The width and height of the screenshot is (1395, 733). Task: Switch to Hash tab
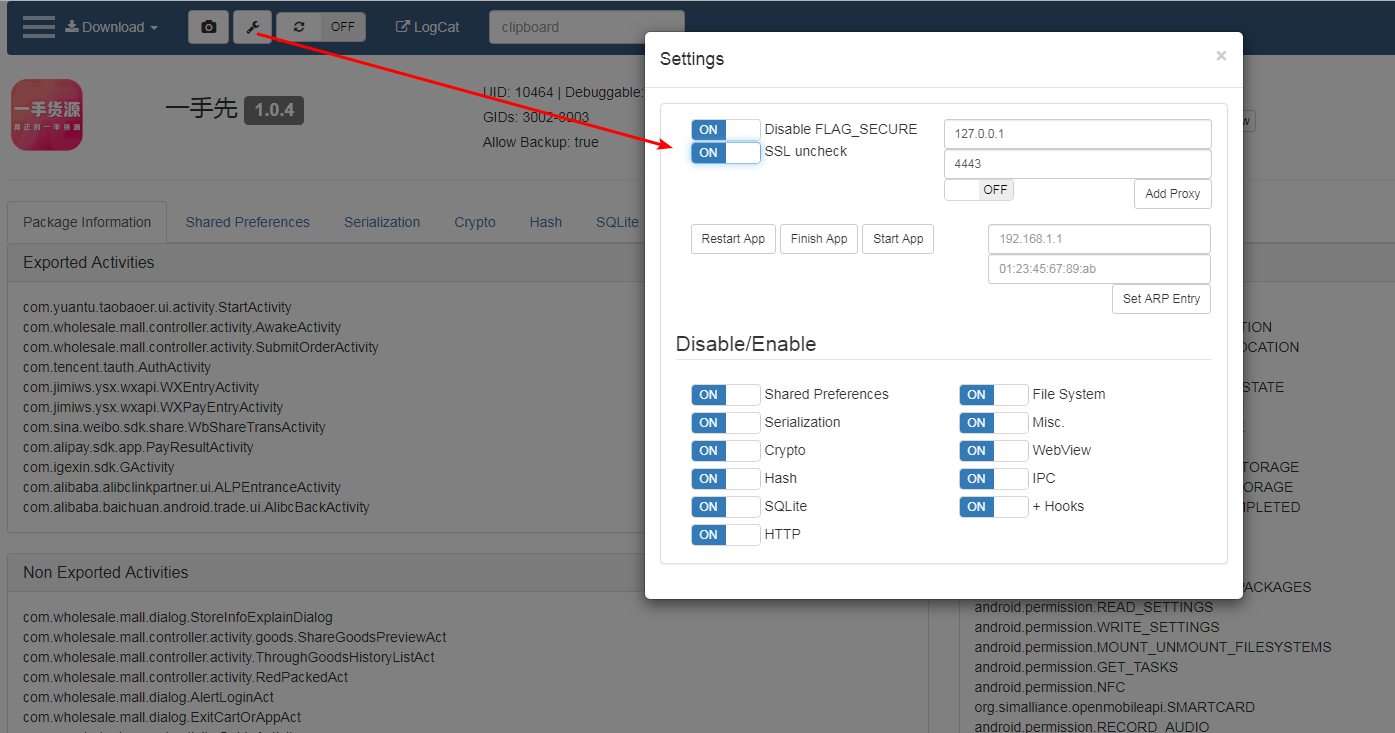[x=546, y=222]
